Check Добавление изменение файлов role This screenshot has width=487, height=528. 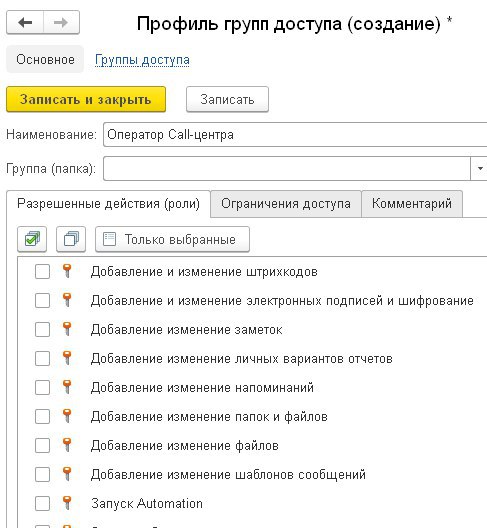coord(42,446)
